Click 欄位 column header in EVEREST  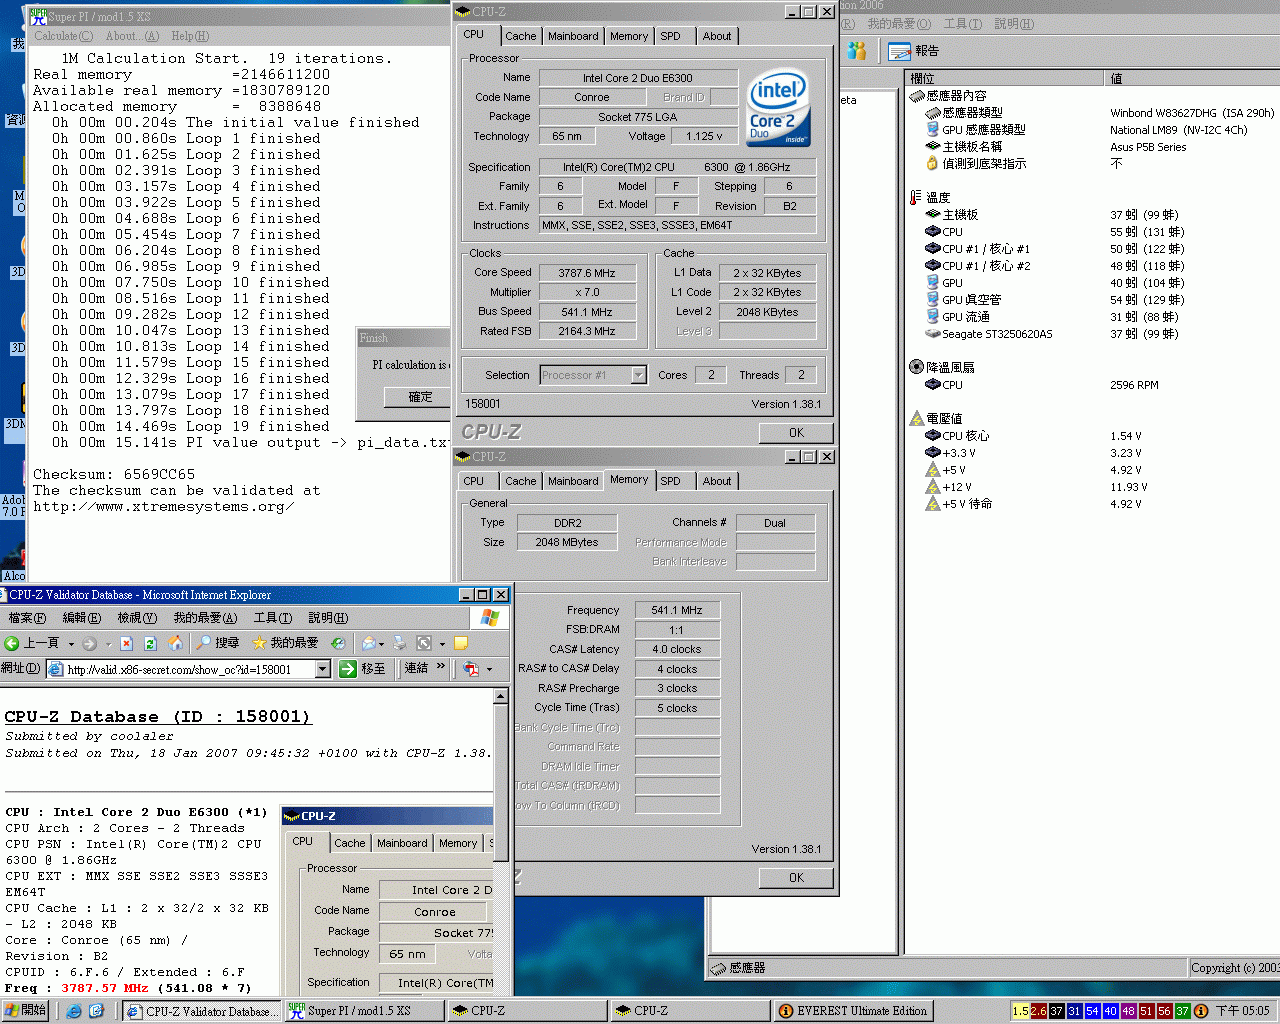1003,78
